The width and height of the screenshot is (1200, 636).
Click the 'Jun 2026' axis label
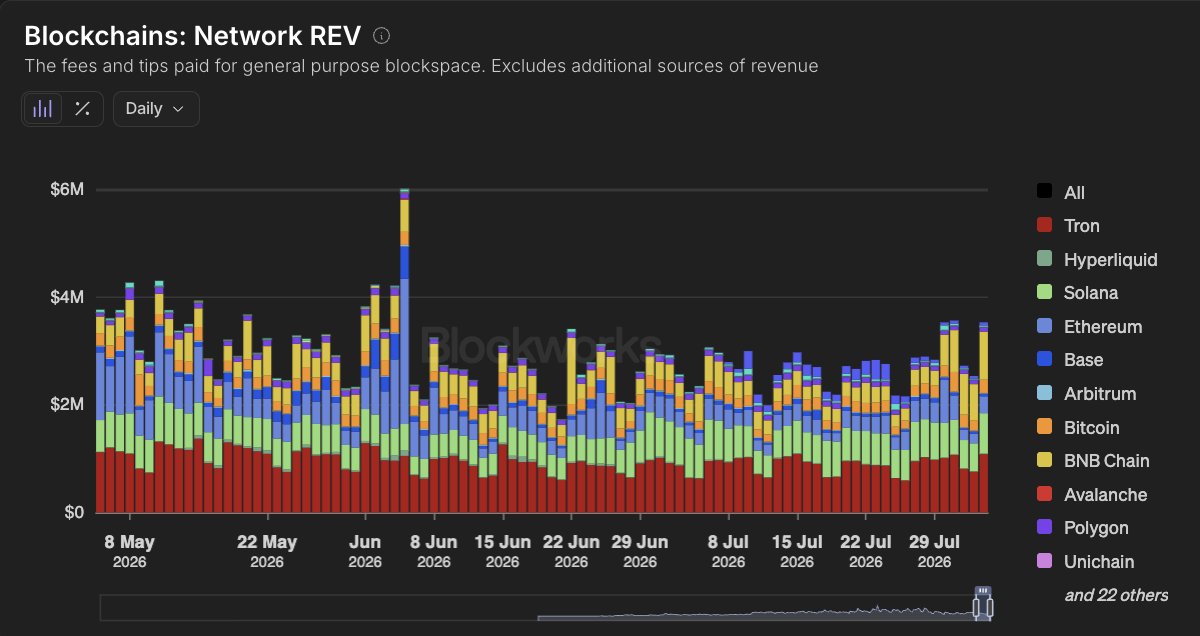coord(365,551)
